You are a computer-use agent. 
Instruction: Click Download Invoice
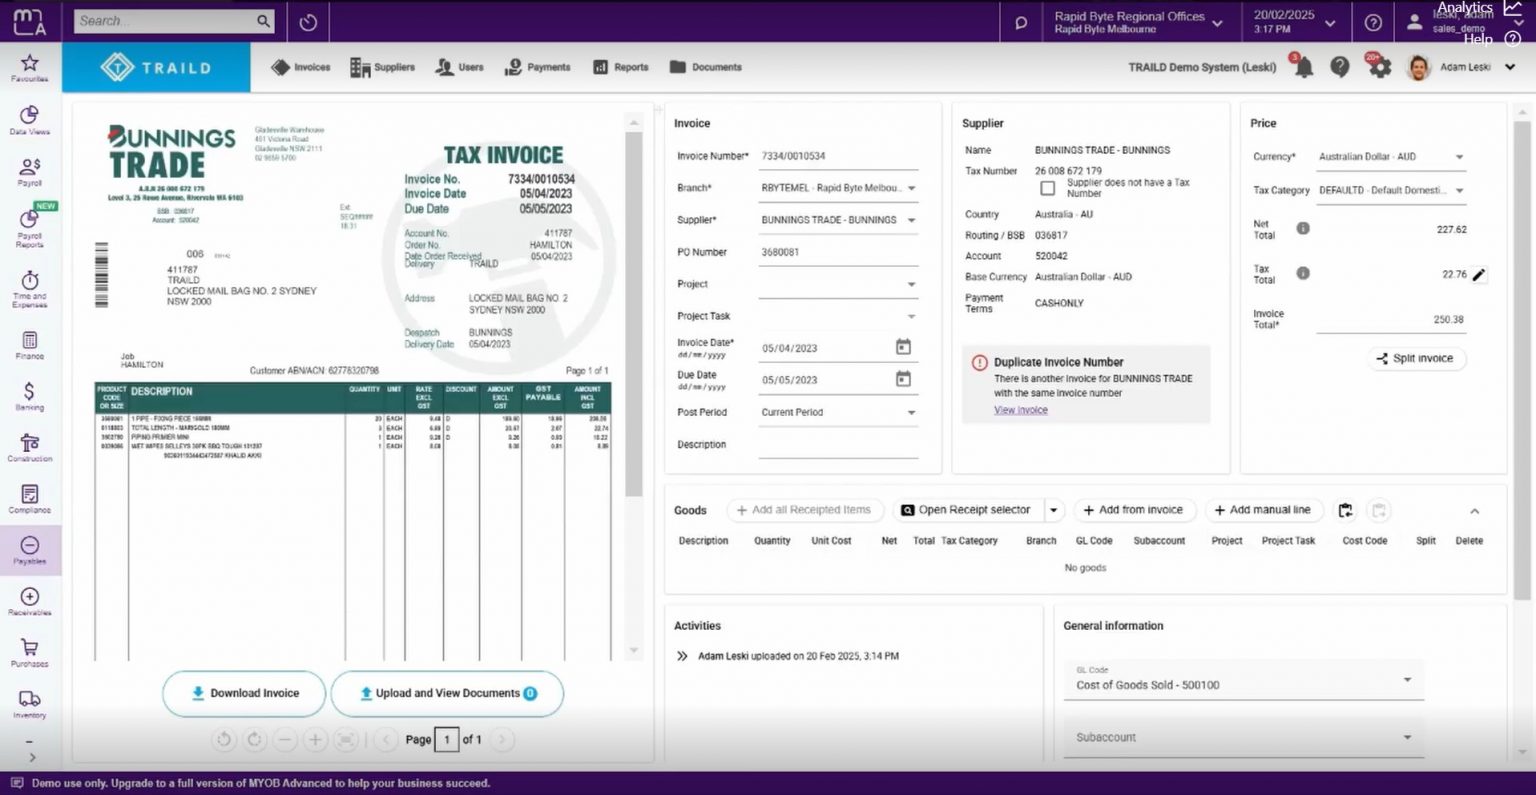245,693
